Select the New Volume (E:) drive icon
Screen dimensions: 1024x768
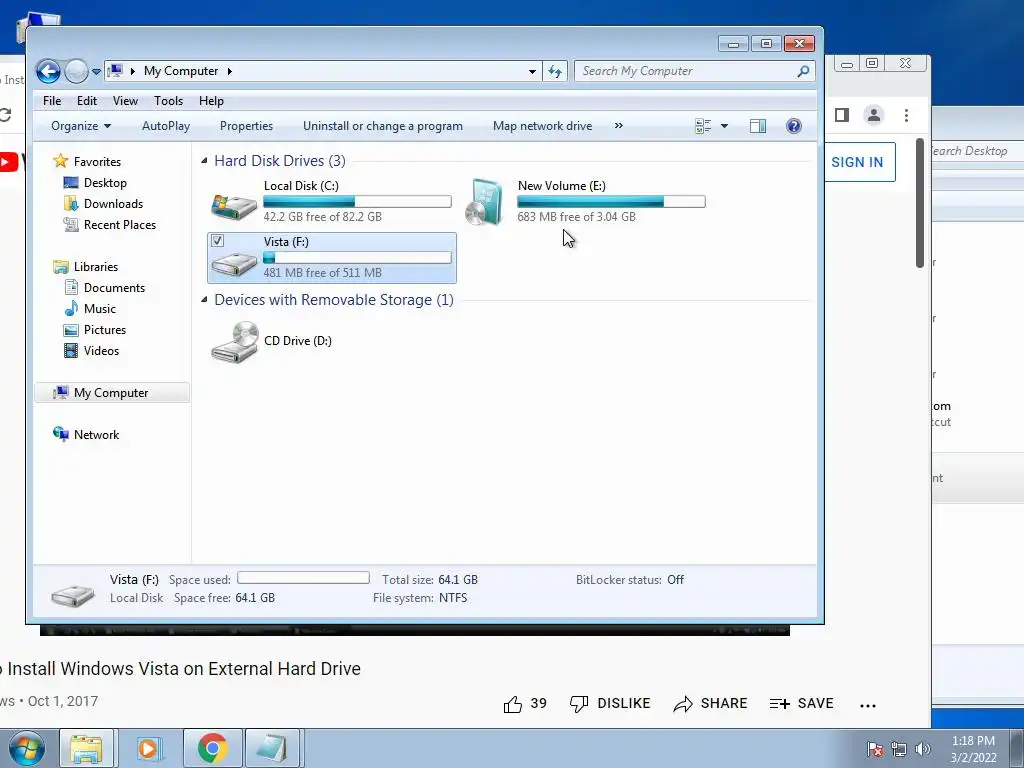coord(484,201)
